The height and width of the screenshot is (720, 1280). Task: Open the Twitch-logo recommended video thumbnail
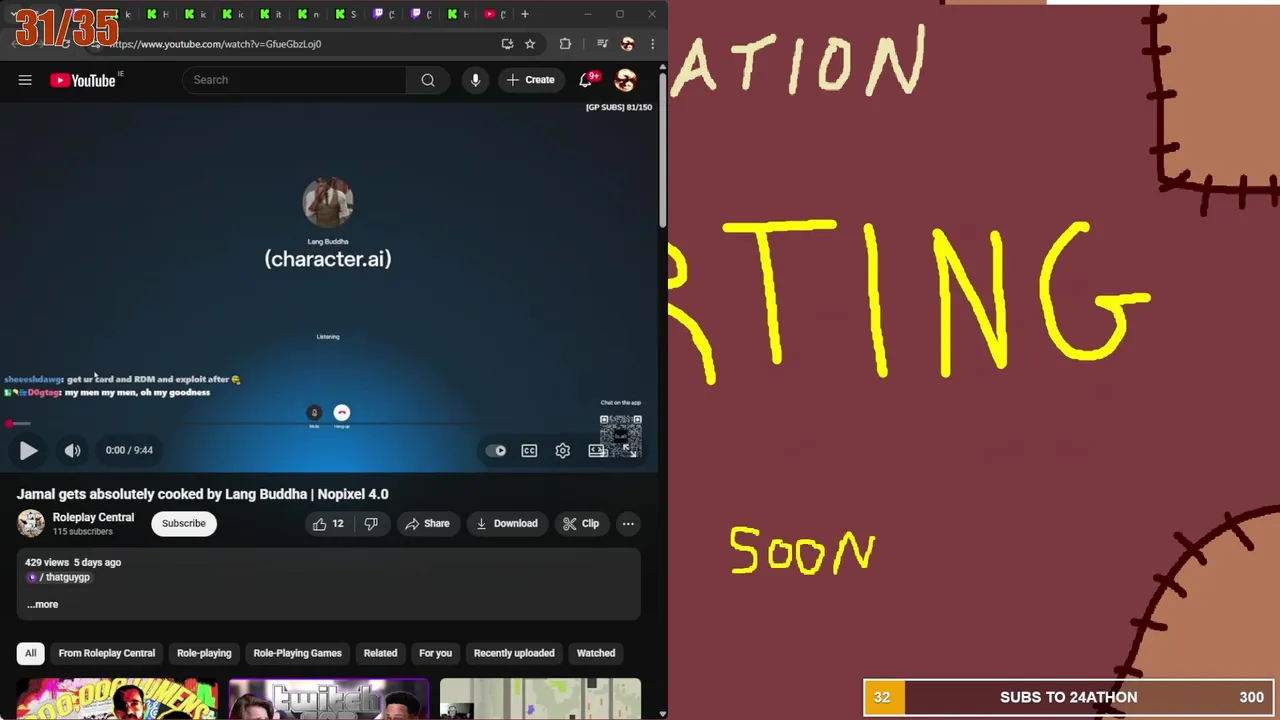coord(329,699)
